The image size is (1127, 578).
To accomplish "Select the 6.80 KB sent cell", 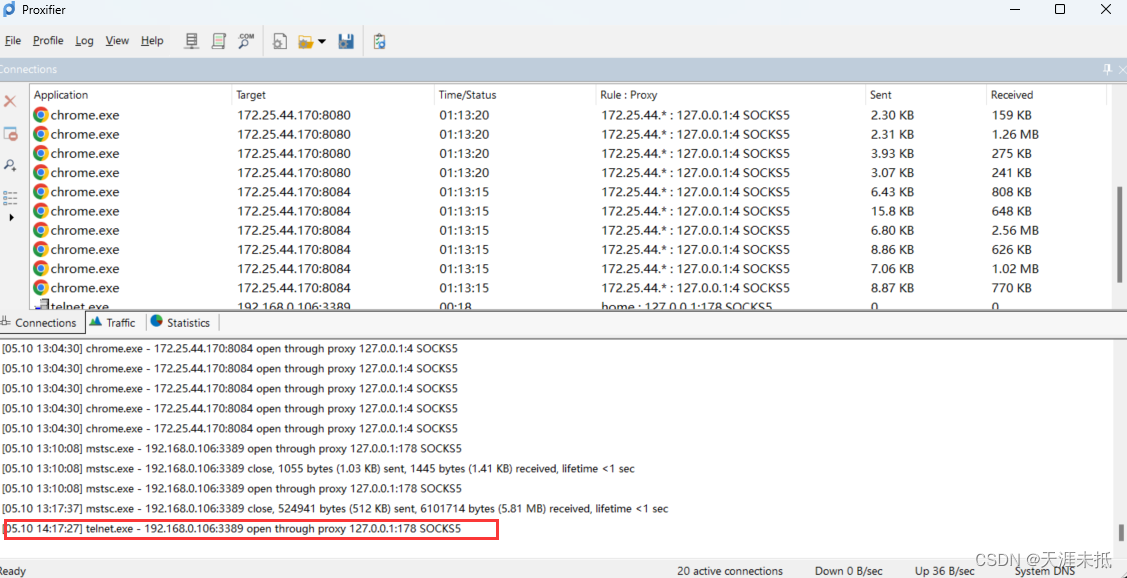I will coord(892,230).
